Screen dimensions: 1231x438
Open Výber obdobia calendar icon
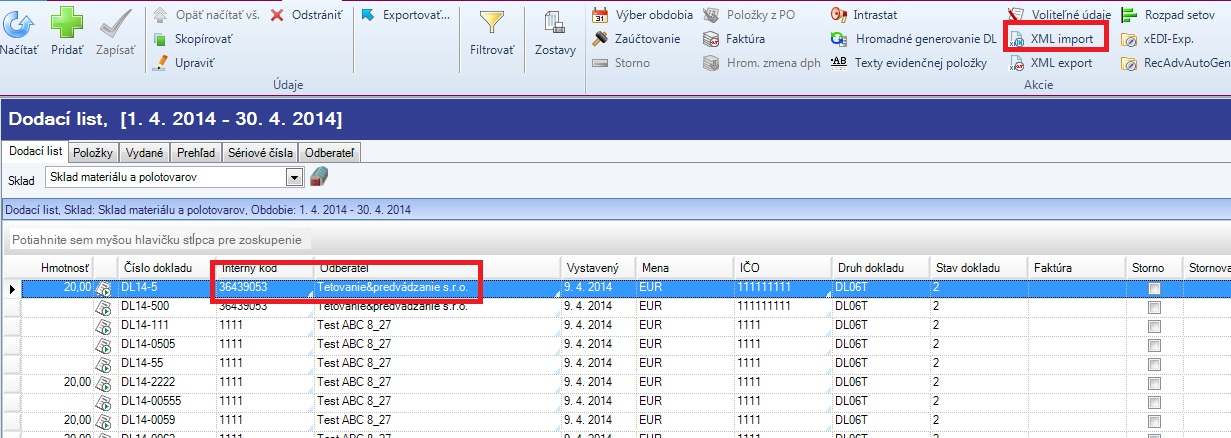601,15
